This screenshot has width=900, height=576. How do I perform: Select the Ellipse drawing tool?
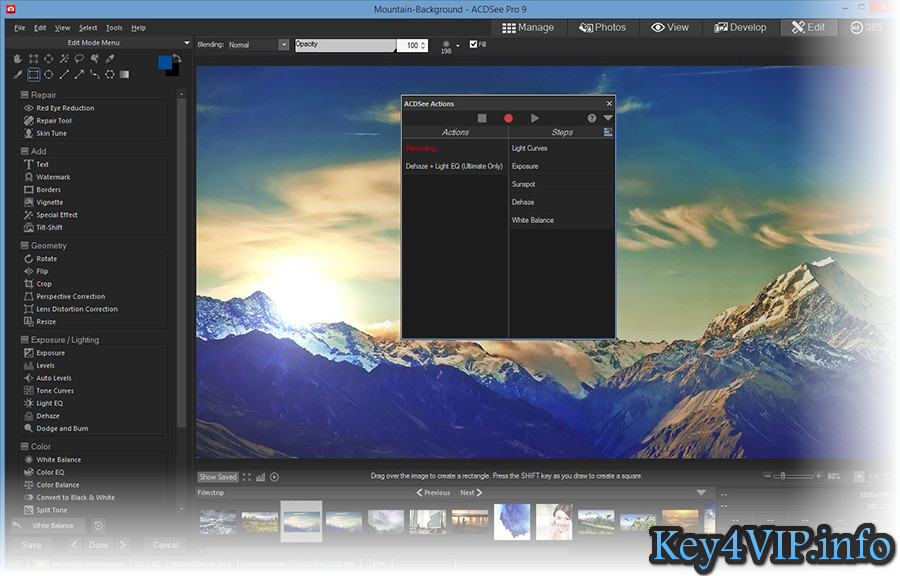click(49, 75)
